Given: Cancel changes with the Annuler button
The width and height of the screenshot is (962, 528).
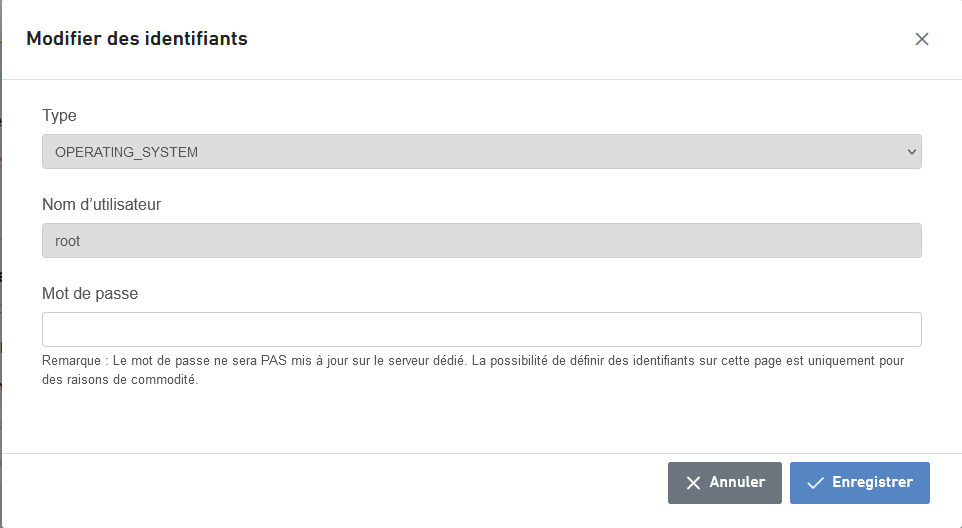Looking at the screenshot, I should 725,483.
